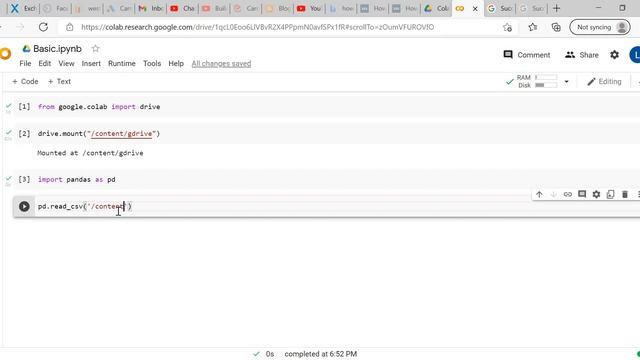The width and height of the screenshot is (640, 360).
Task: Refresh the browser page
Action: point(43,27)
